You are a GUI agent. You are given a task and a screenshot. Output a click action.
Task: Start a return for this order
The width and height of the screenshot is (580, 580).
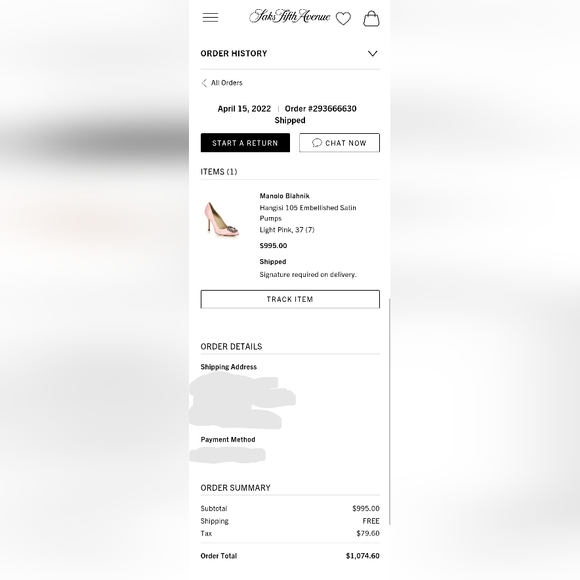point(245,143)
